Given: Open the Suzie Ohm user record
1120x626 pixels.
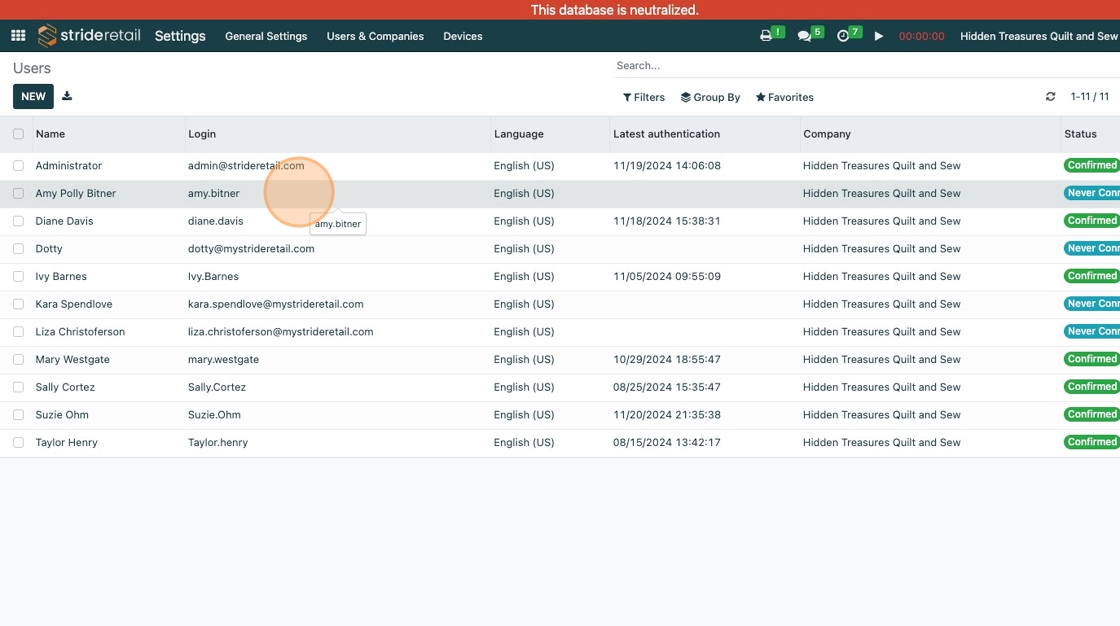Looking at the screenshot, I should click(62, 414).
